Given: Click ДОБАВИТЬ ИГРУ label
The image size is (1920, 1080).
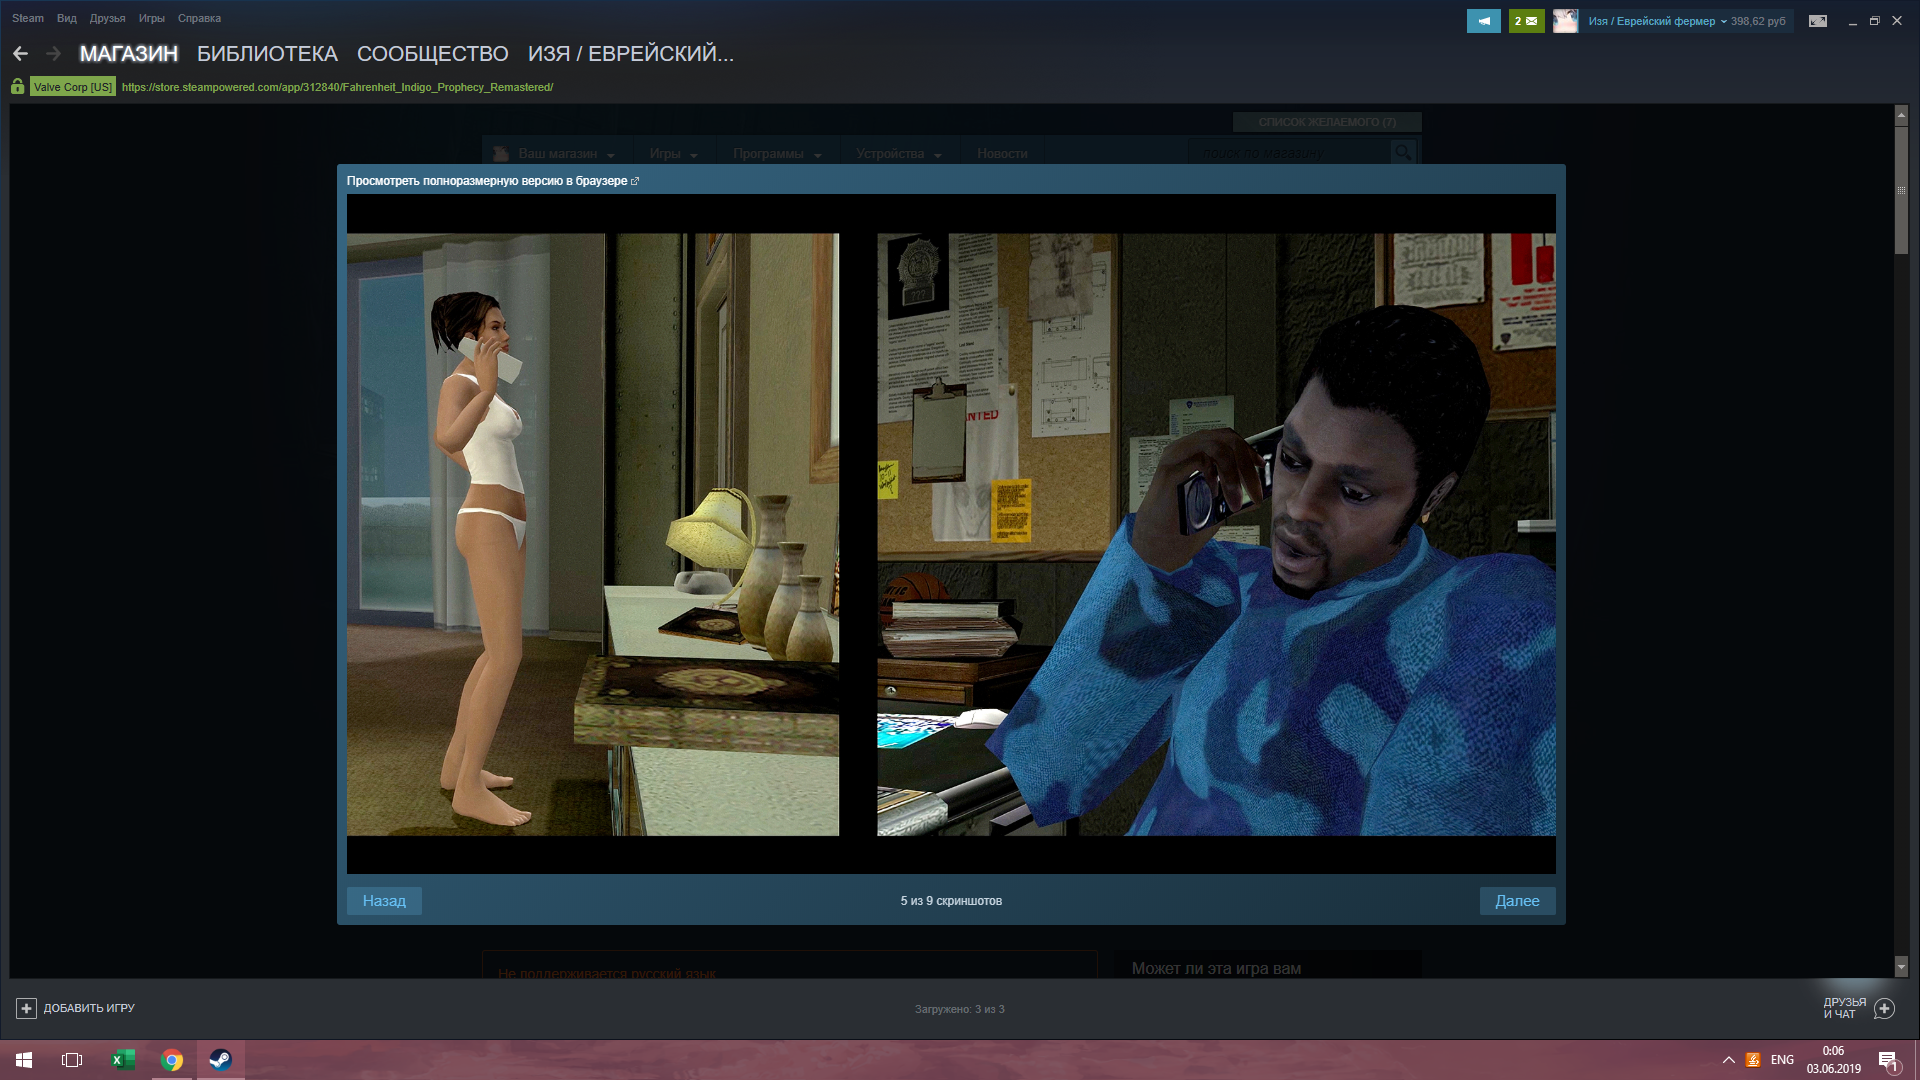Looking at the screenshot, I should 89,1008.
